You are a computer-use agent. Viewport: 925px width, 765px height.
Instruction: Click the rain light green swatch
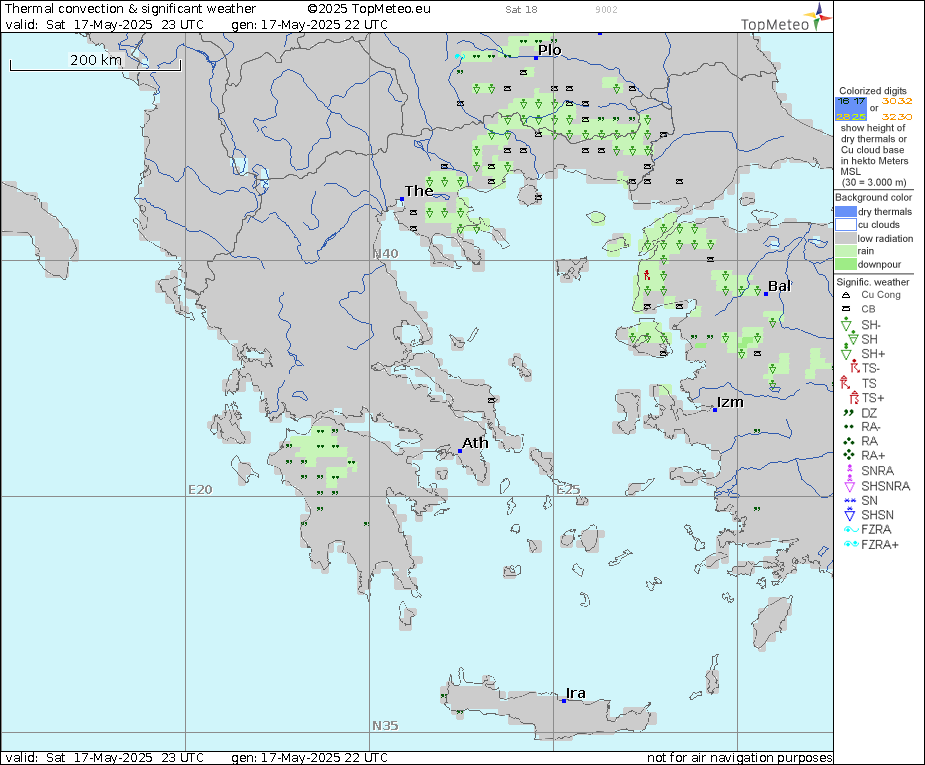845,251
